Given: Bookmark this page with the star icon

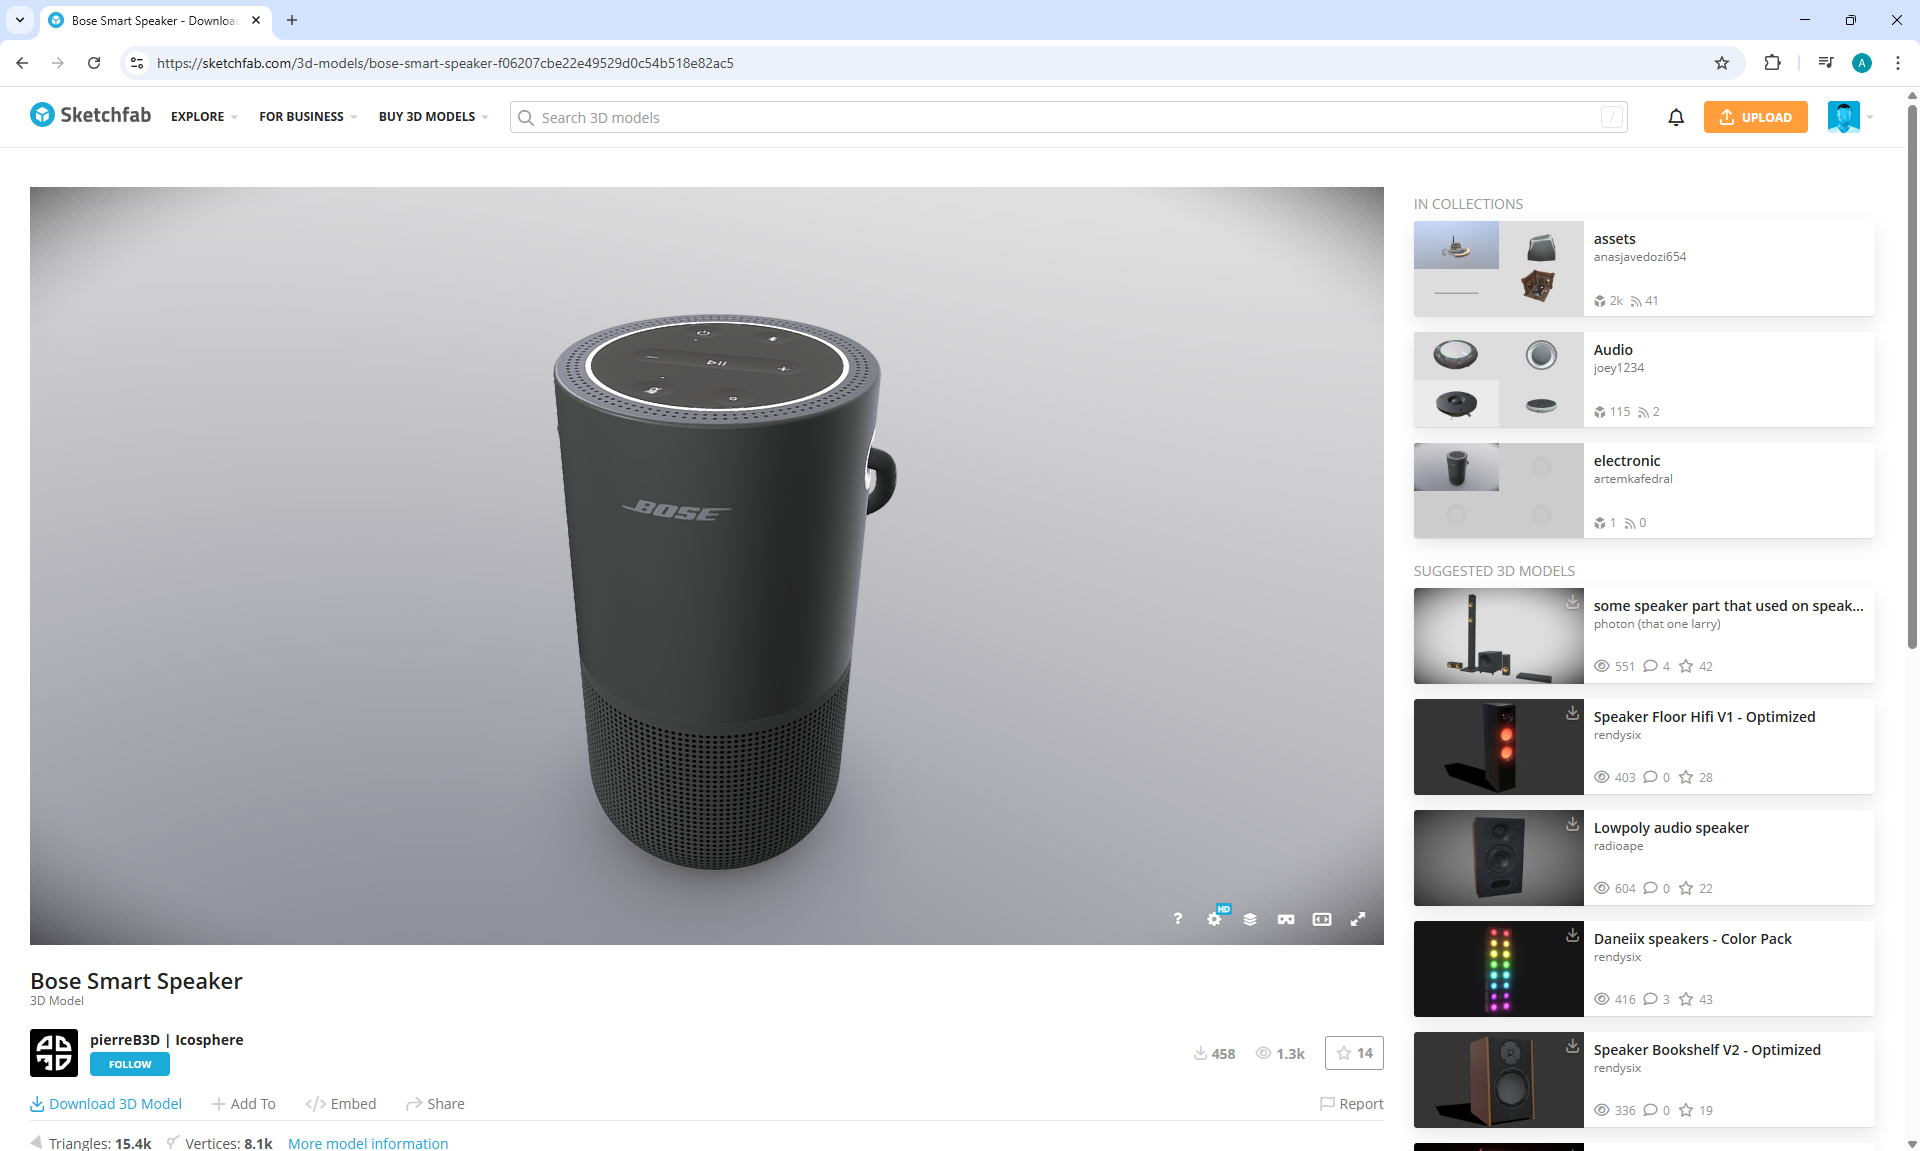Looking at the screenshot, I should click(1722, 63).
